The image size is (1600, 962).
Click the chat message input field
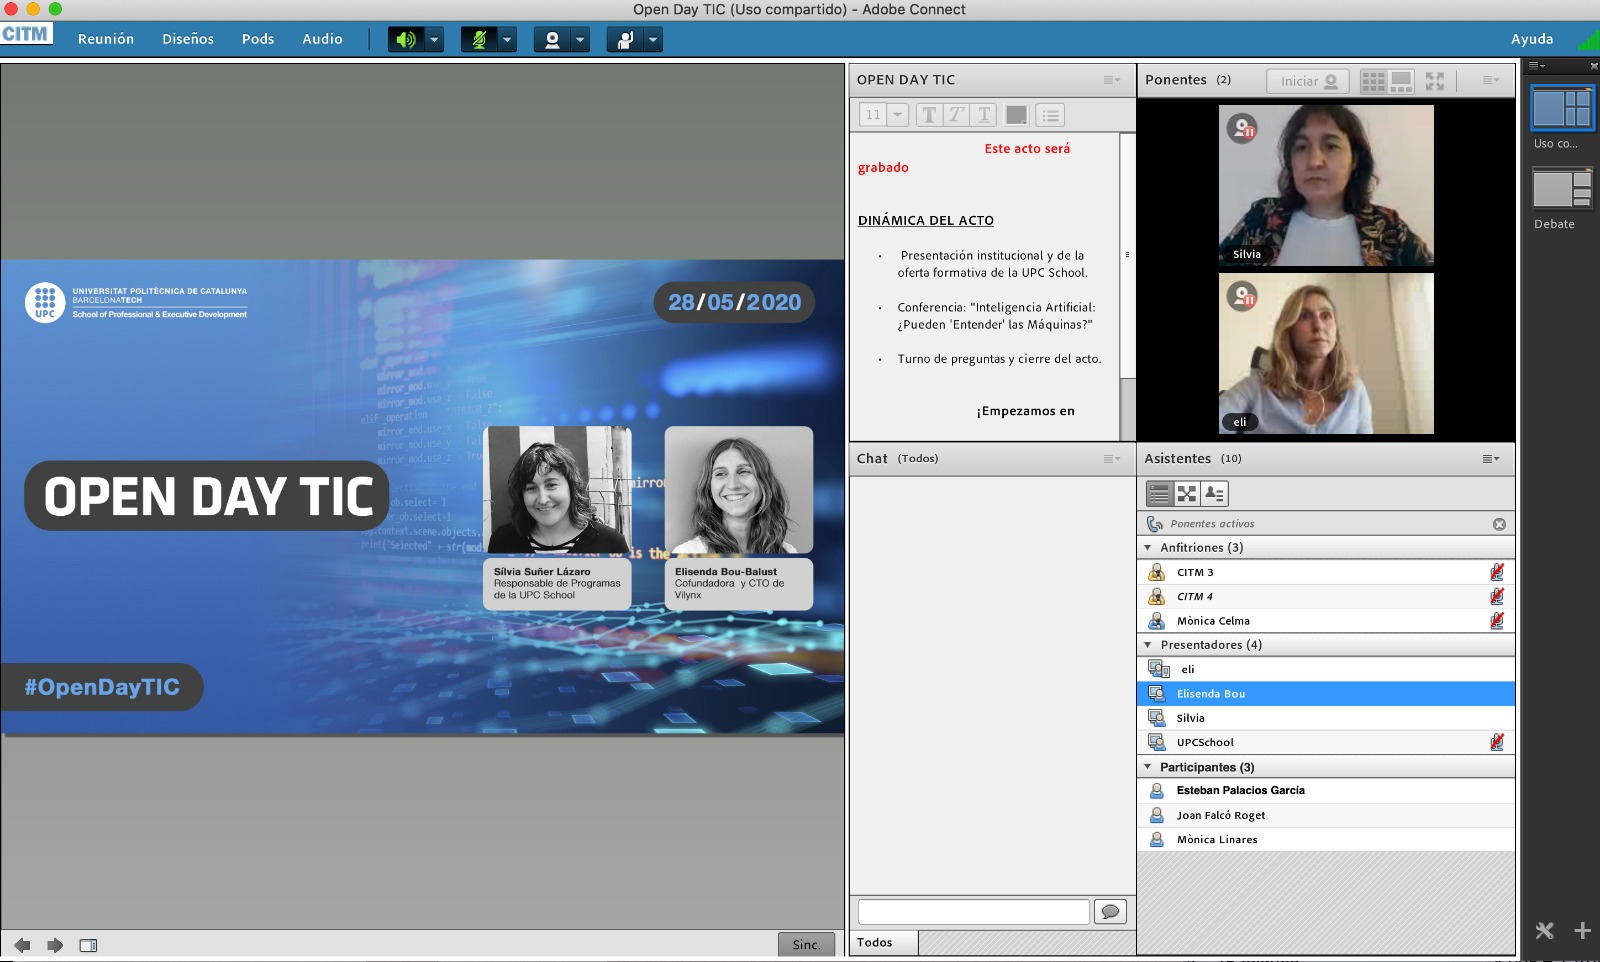pyautogui.click(x=973, y=911)
